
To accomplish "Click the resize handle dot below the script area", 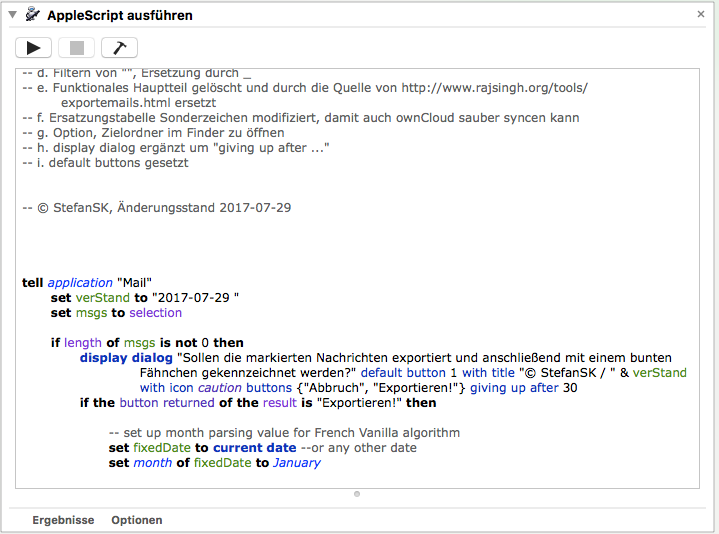I will (358, 494).
